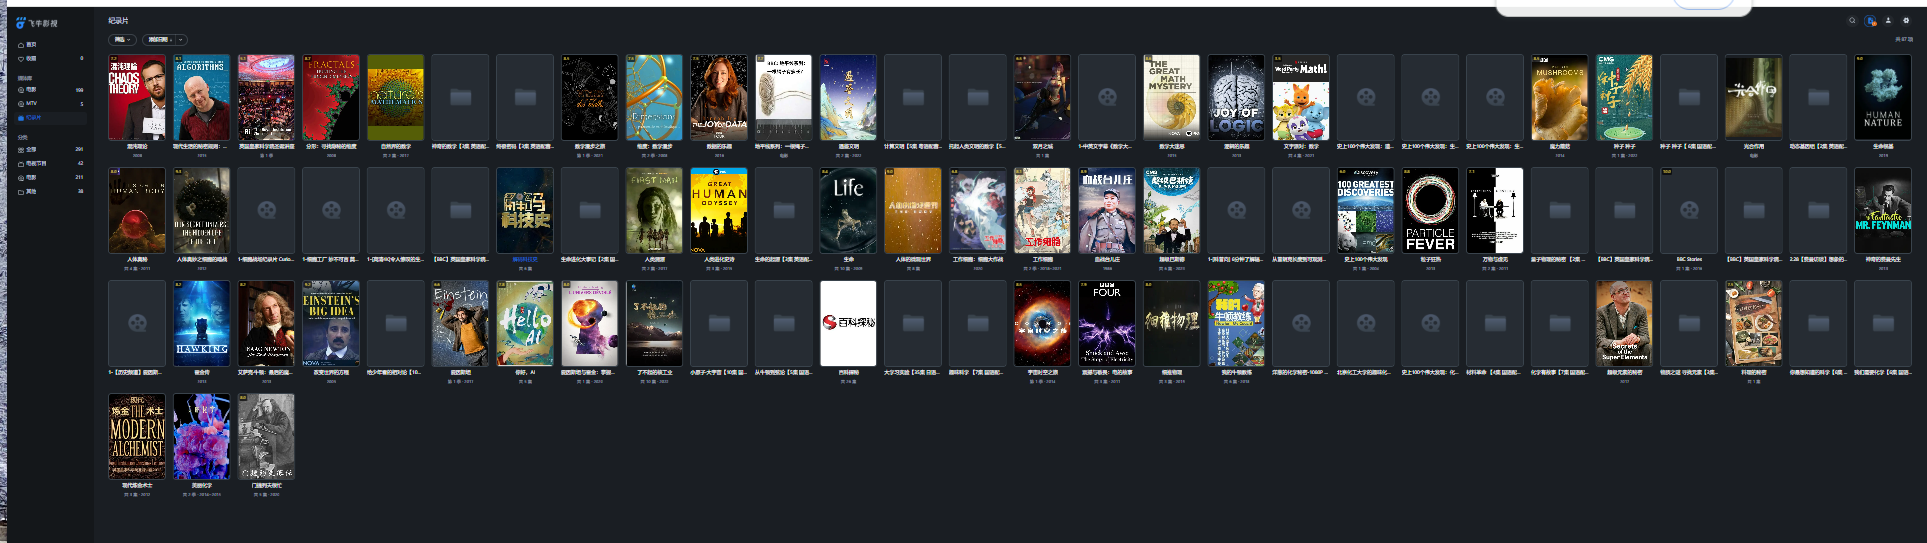
Task: Open the 相信物理 poster
Action: [1172, 323]
